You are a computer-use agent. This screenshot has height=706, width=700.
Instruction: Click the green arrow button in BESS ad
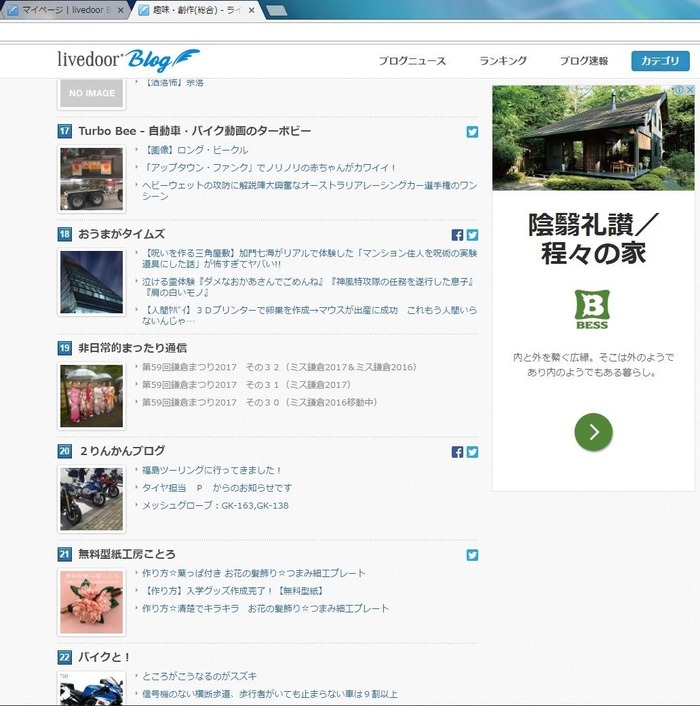point(593,432)
